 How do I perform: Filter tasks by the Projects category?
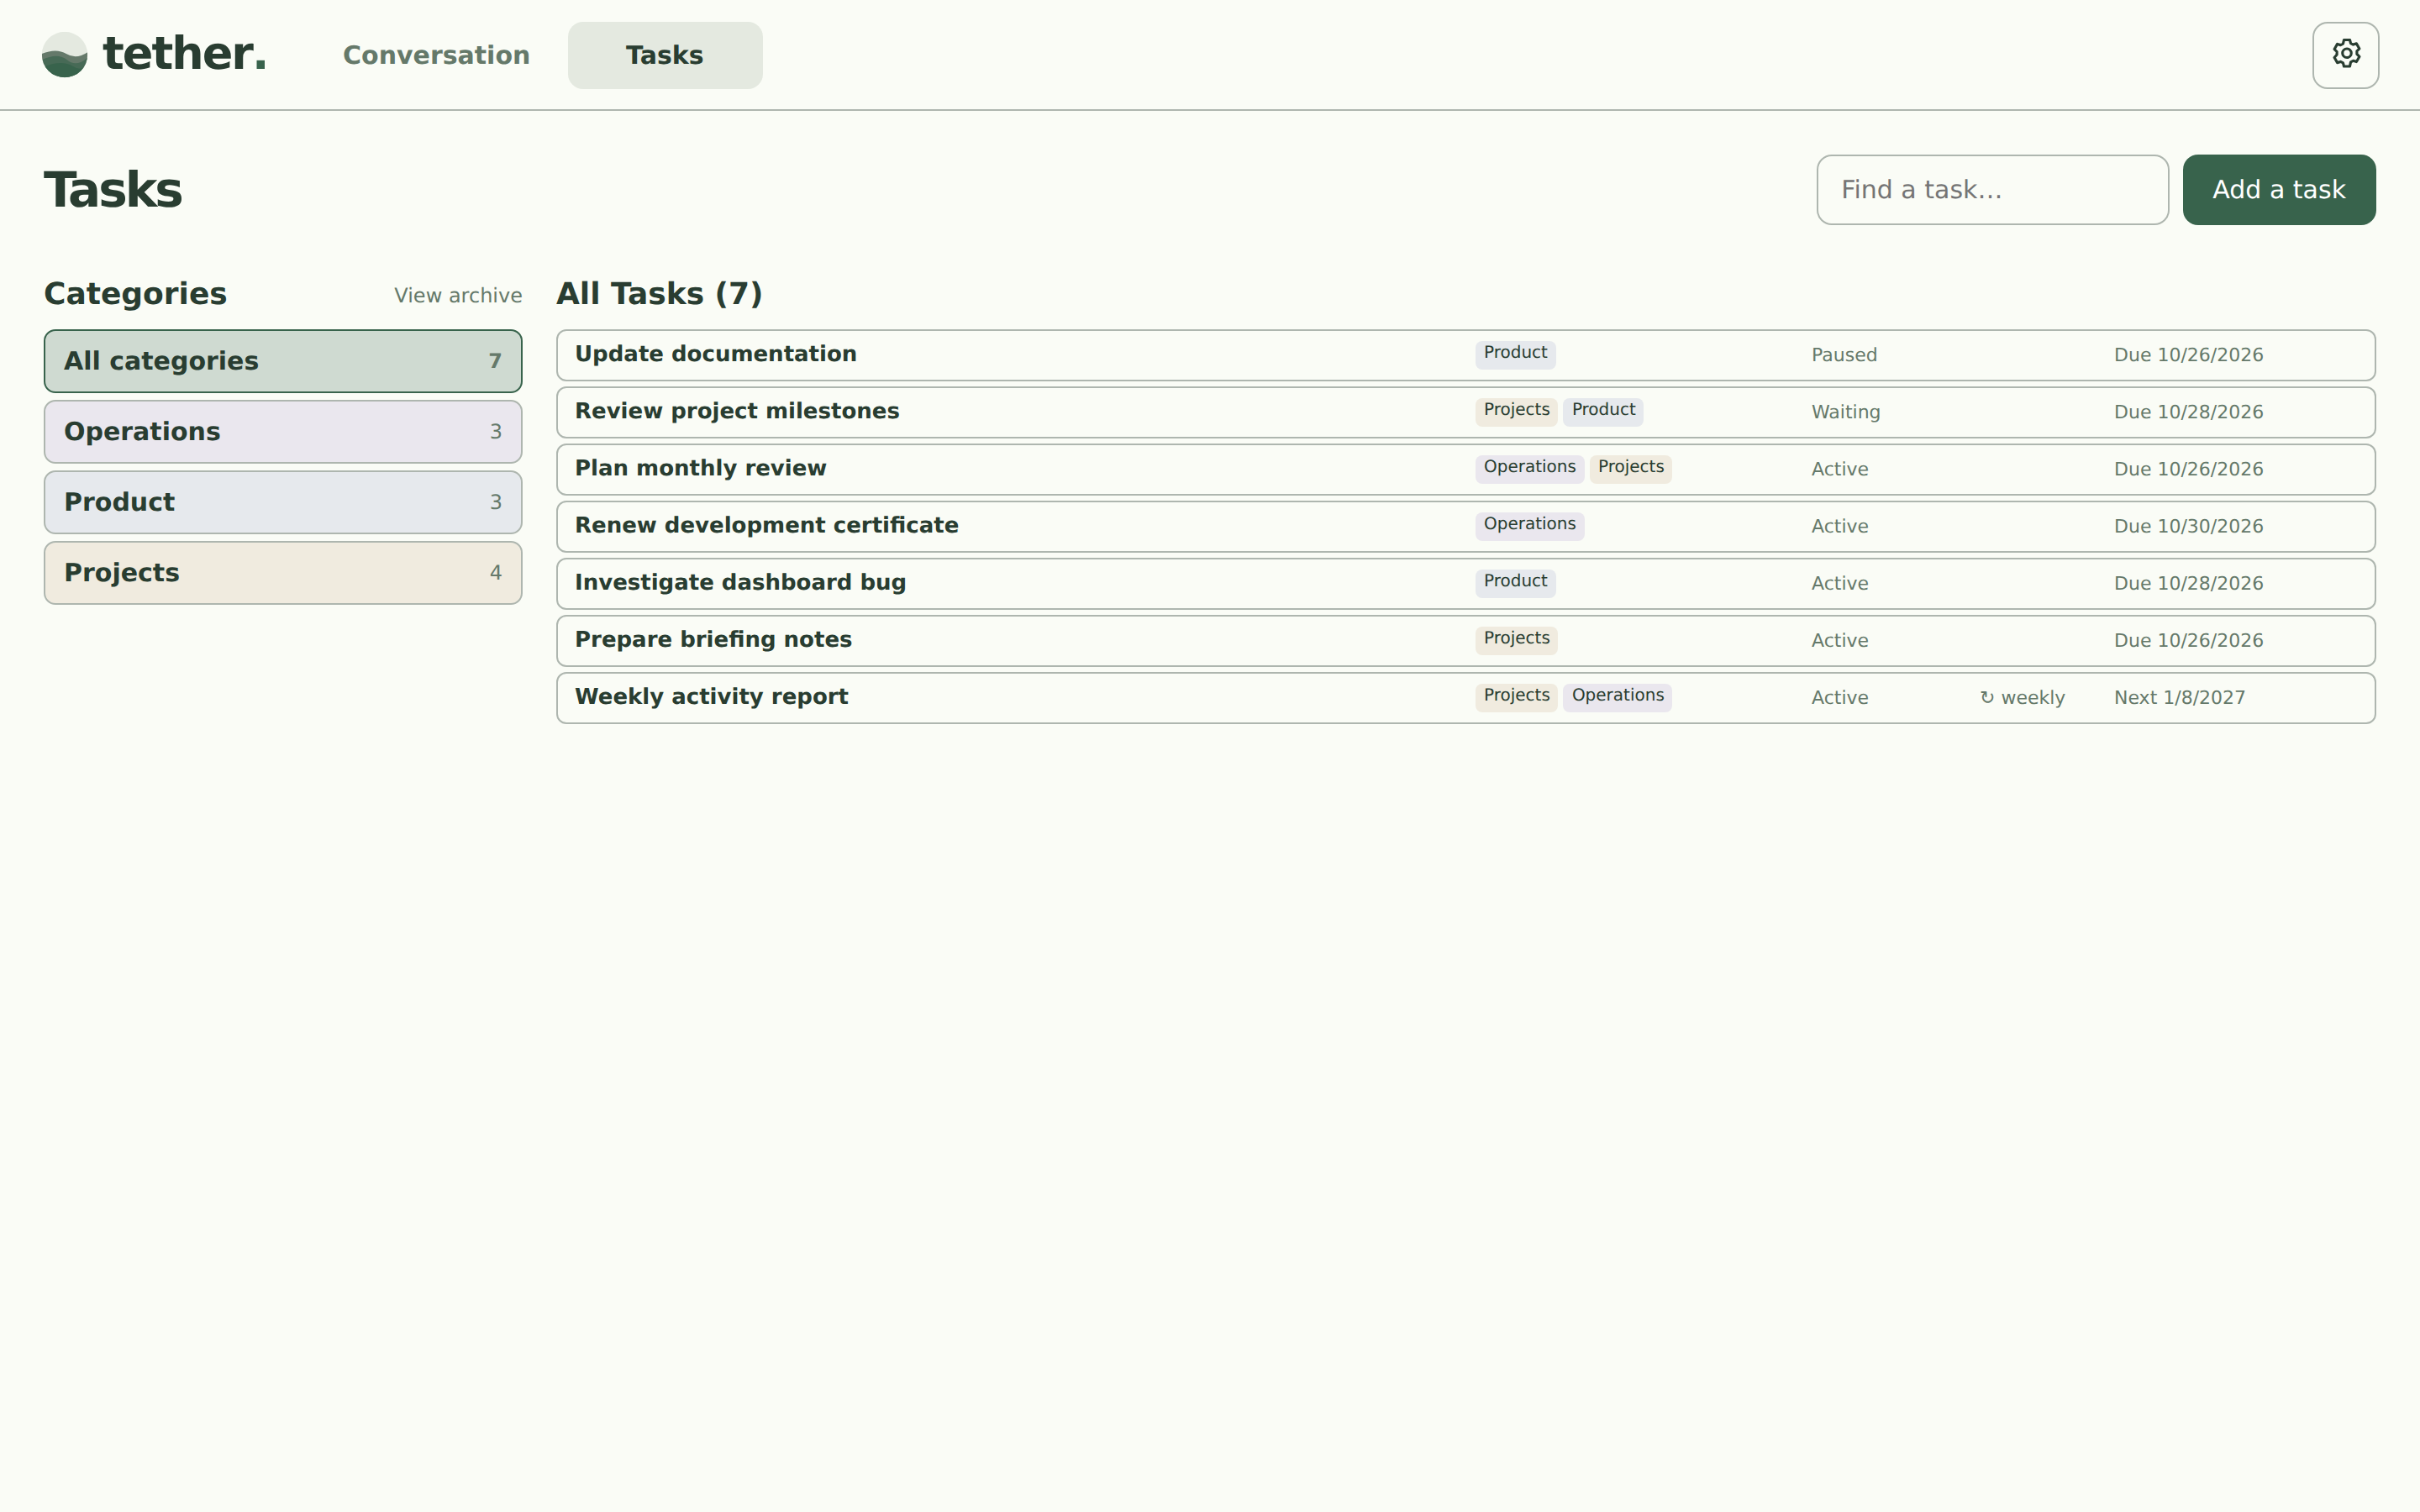(283, 573)
